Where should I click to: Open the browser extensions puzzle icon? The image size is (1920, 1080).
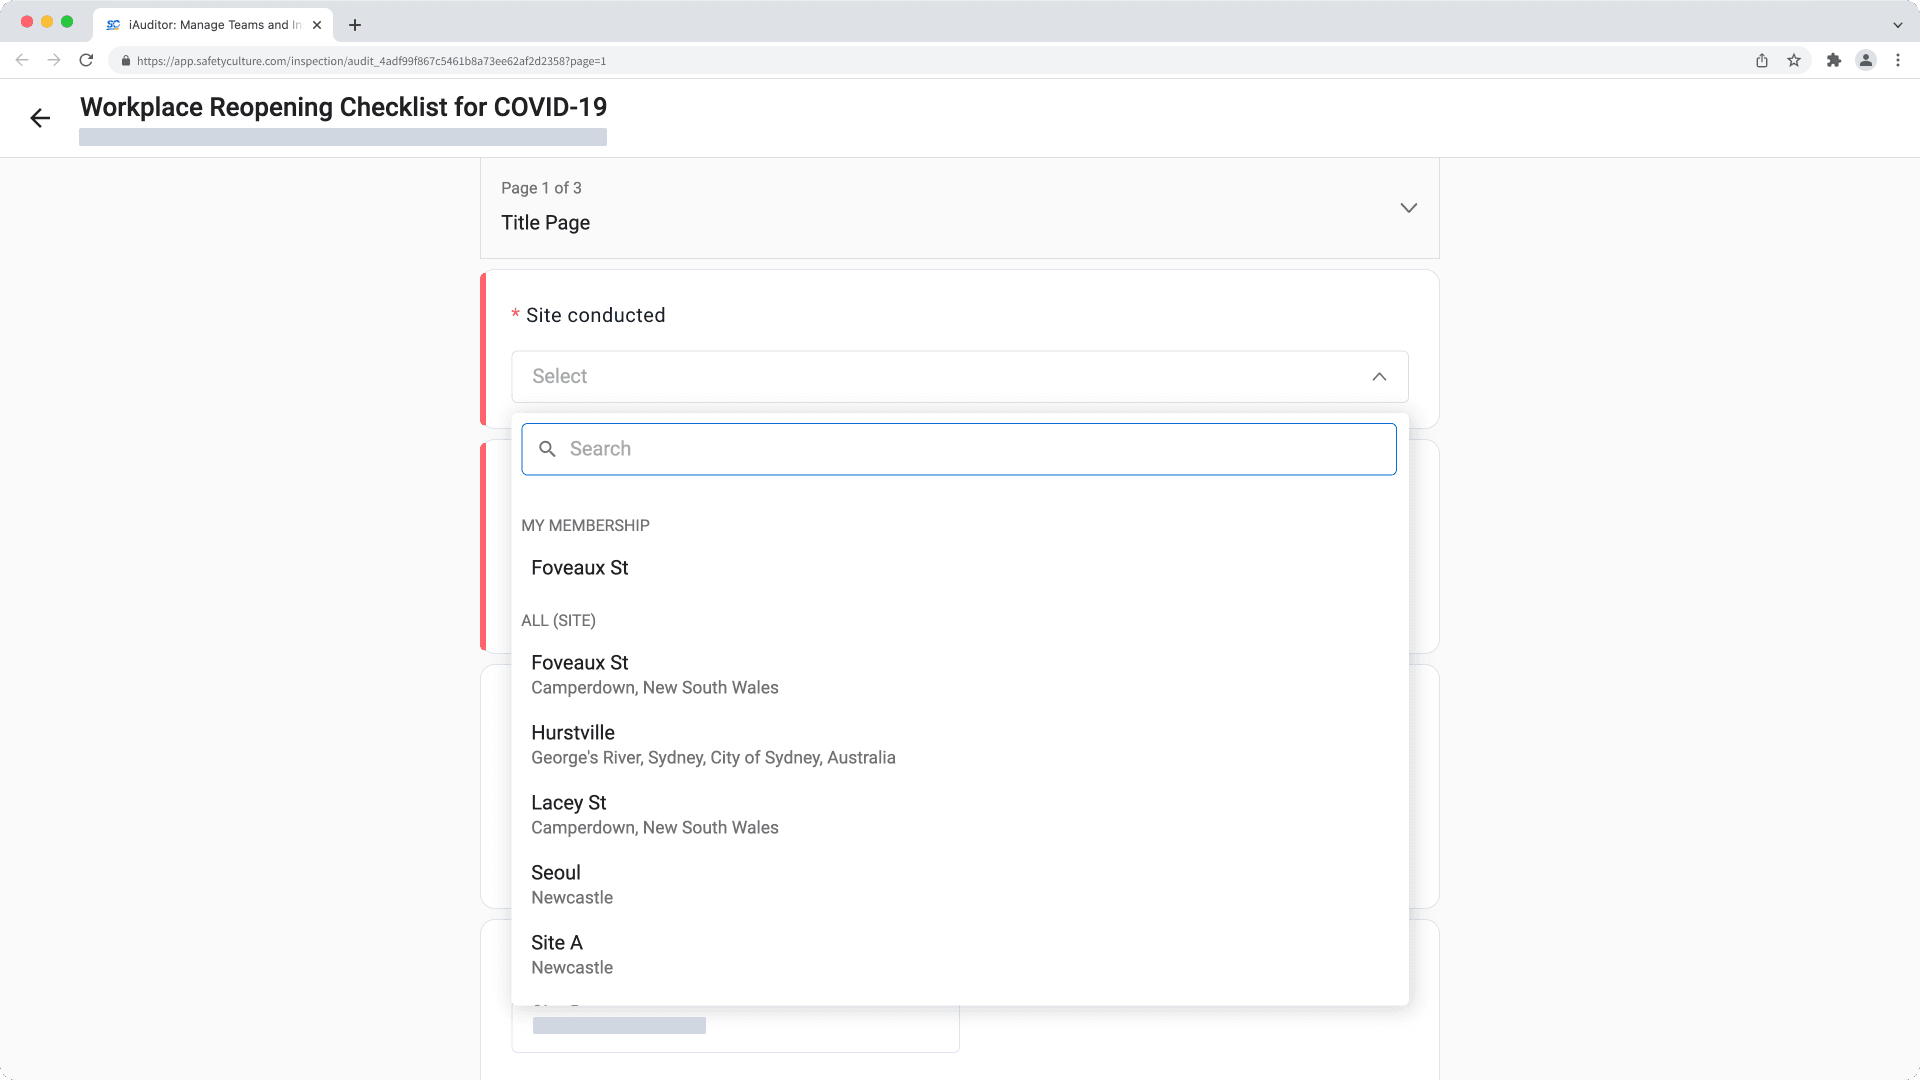1835,60
